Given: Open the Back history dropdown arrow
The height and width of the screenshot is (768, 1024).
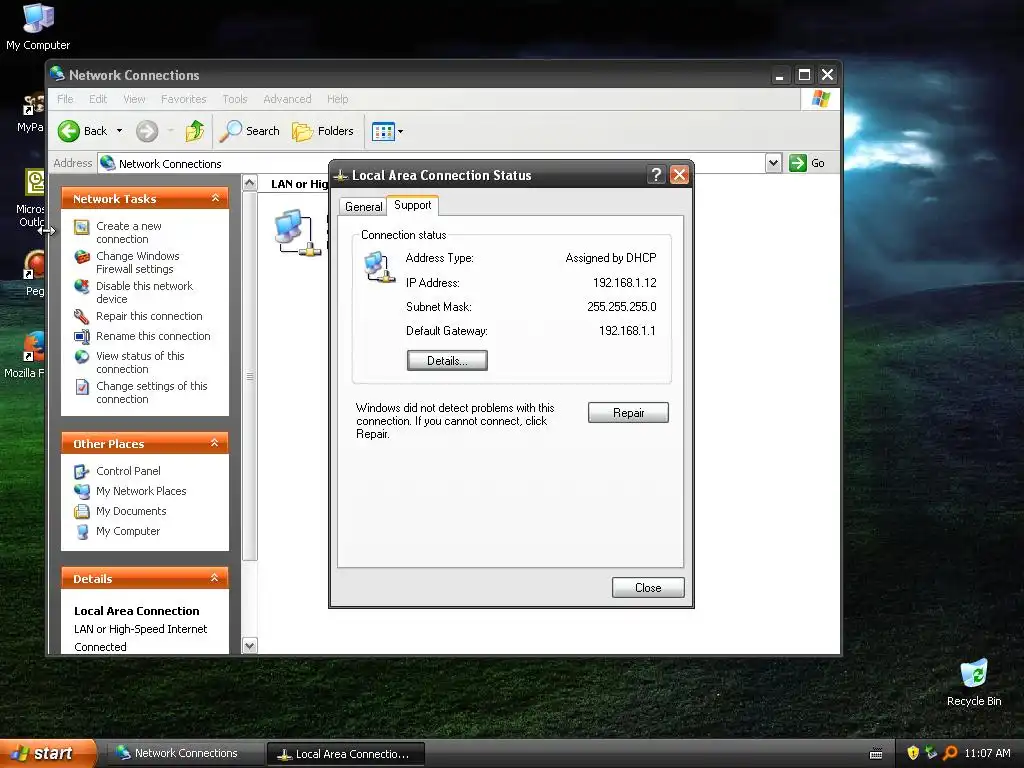Looking at the screenshot, I should [x=120, y=131].
